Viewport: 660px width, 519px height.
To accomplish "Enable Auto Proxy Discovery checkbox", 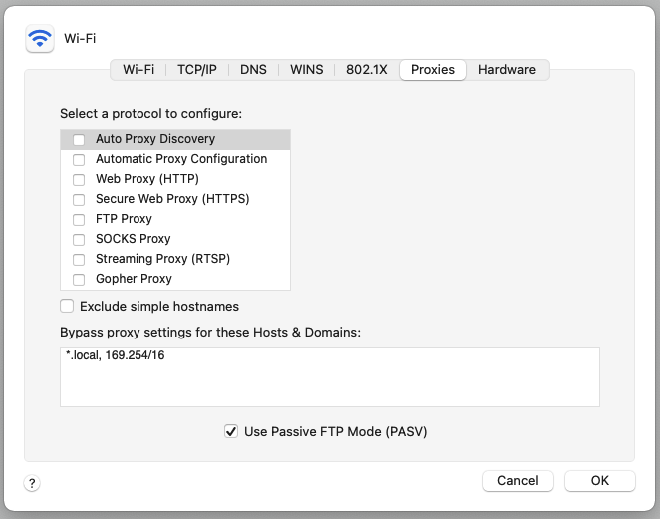I will [x=79, y=140].
